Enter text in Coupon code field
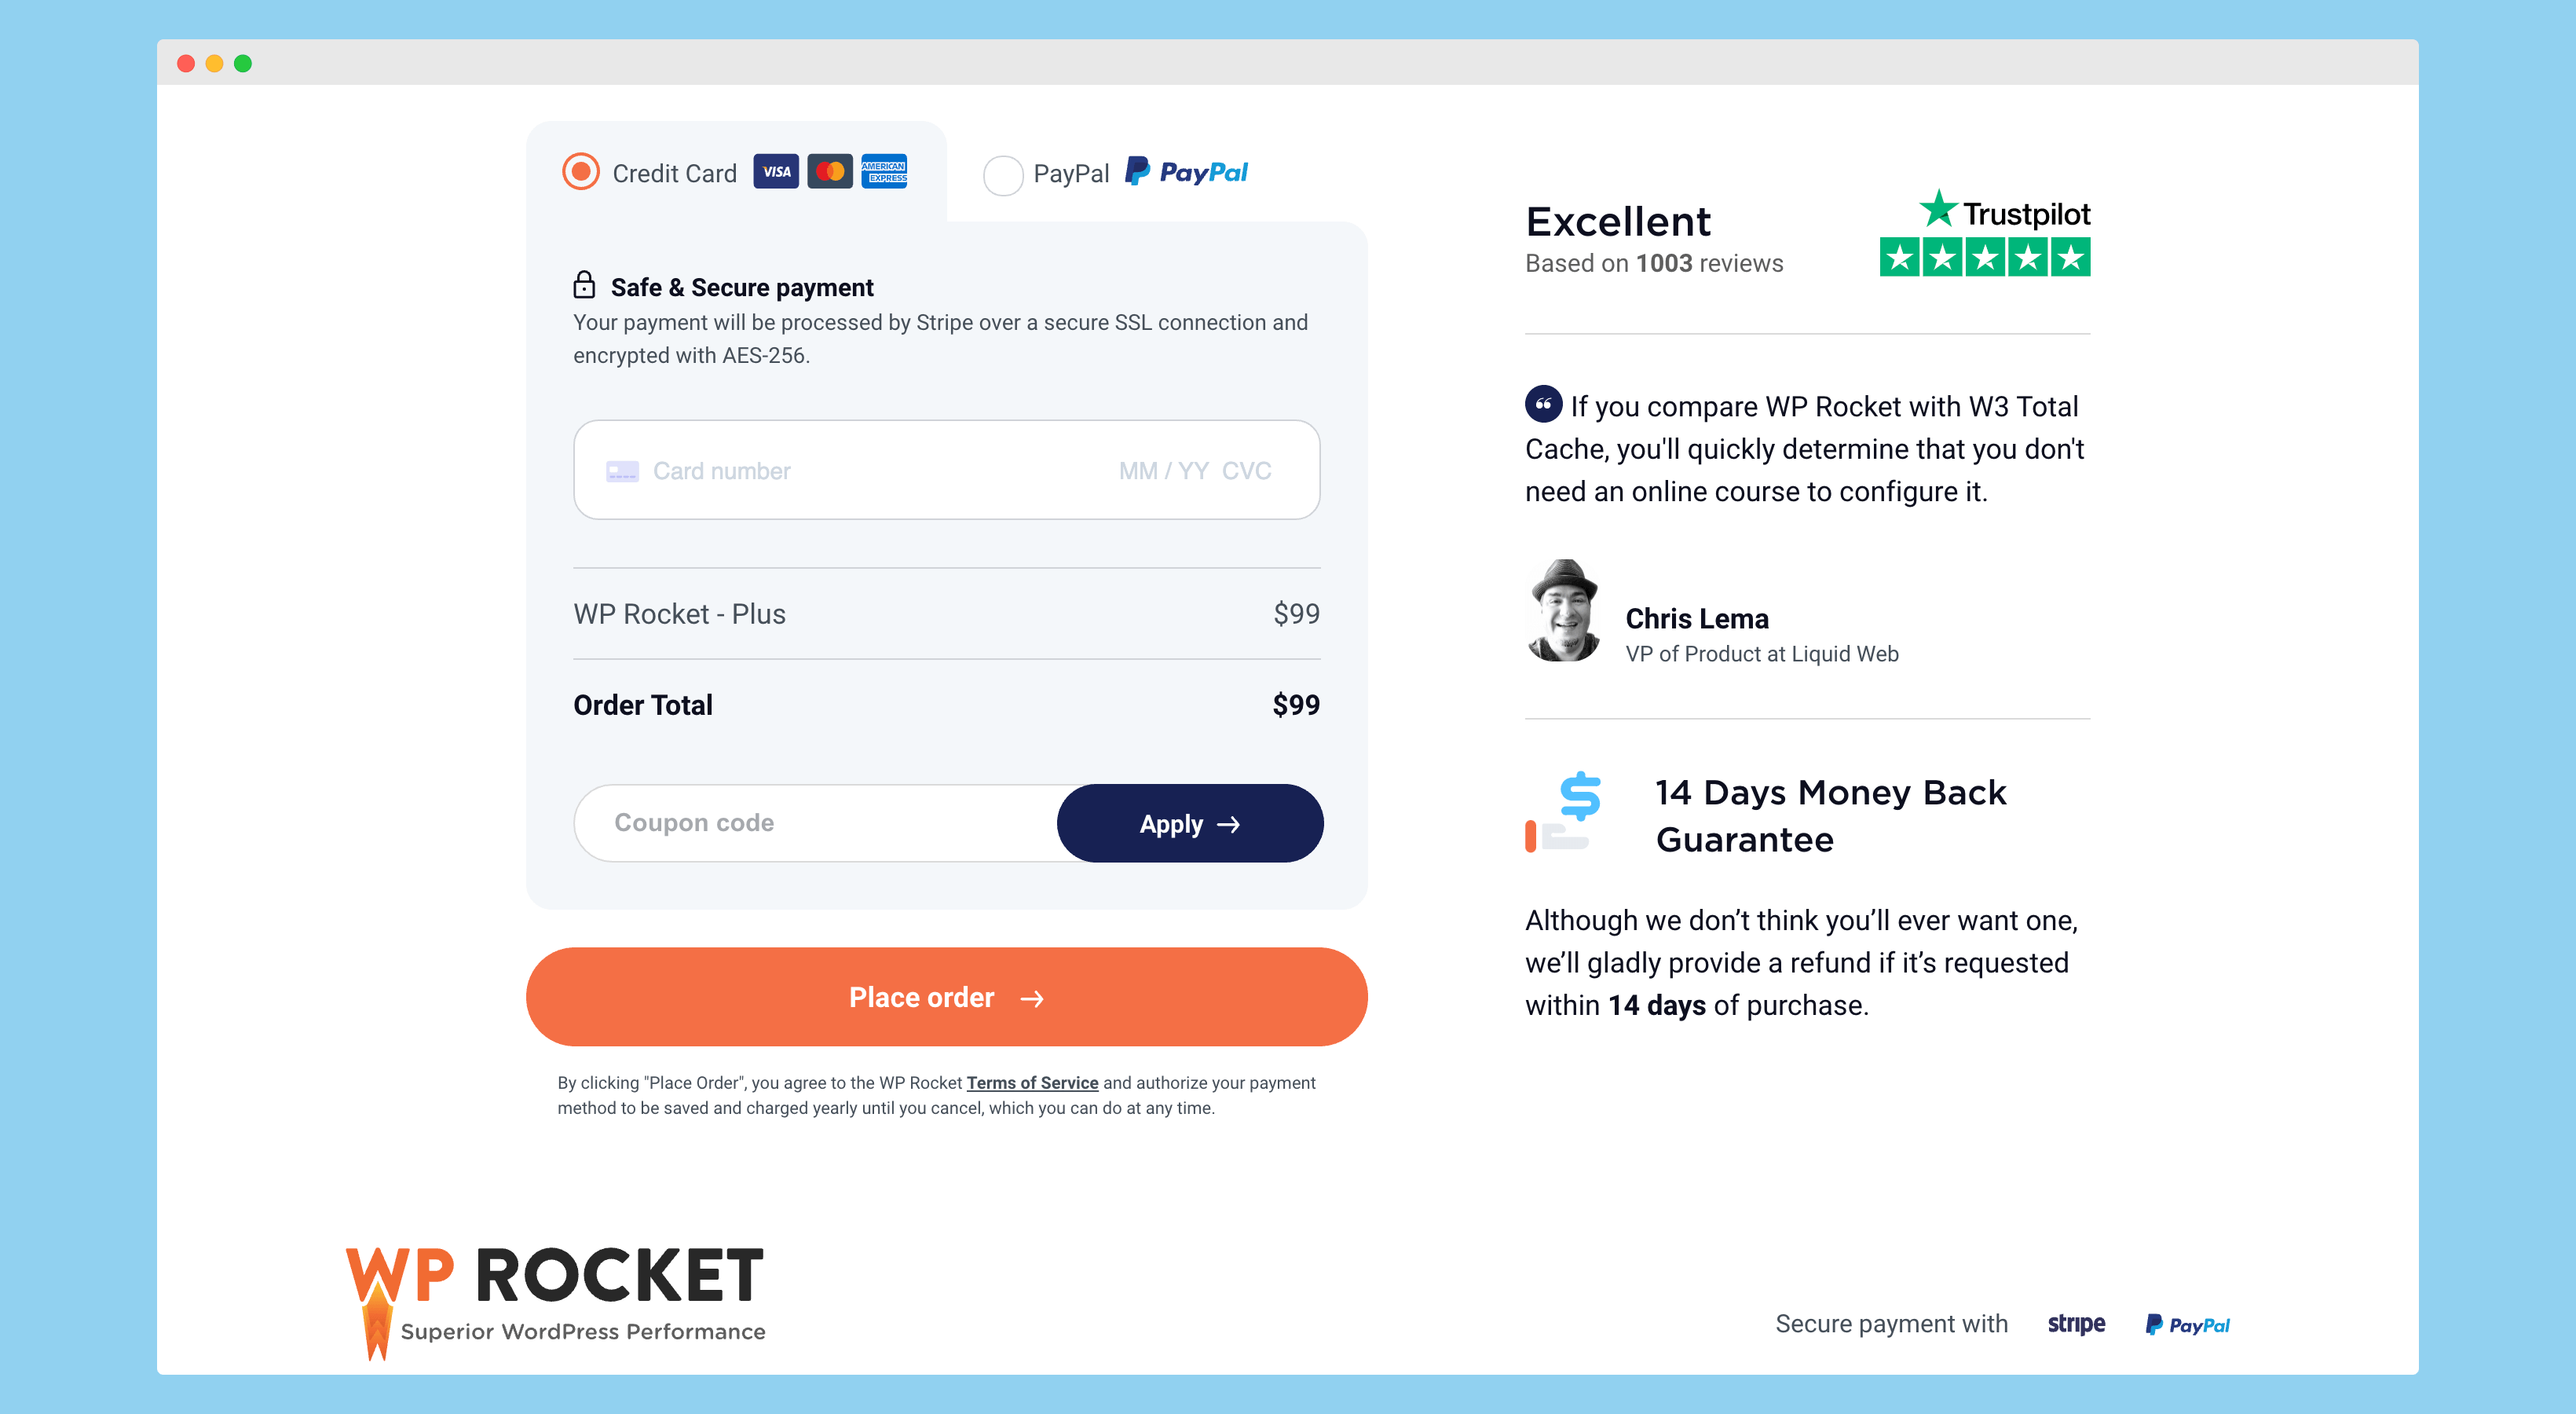 click(x=818, y=822)
